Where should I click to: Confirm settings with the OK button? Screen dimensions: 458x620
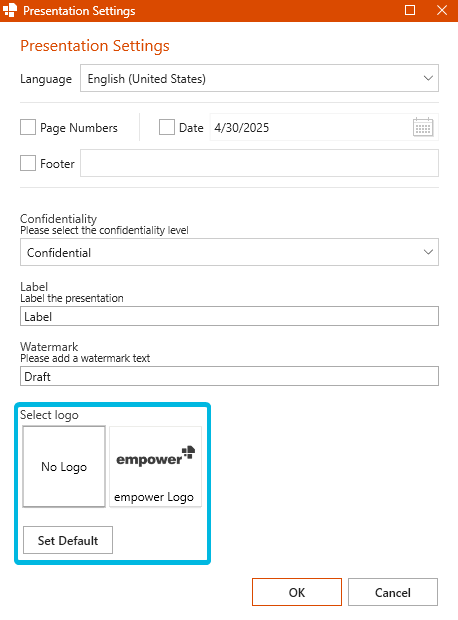[297, 592]
